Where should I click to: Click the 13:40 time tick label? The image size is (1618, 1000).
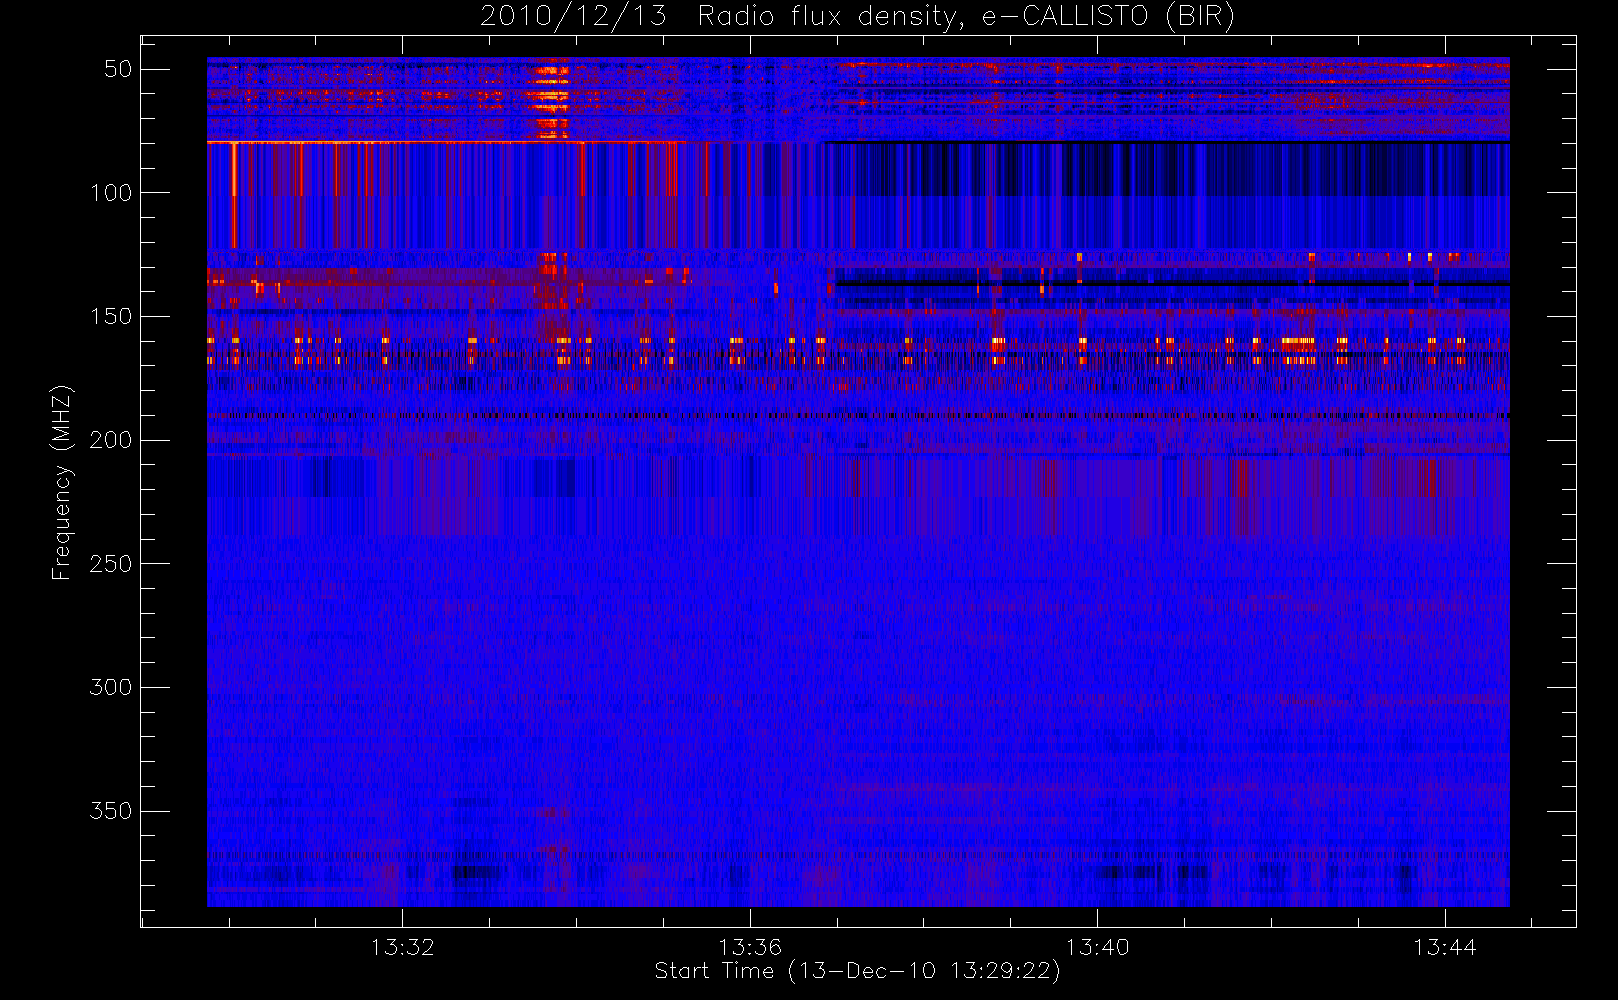tap(1097, 947)
